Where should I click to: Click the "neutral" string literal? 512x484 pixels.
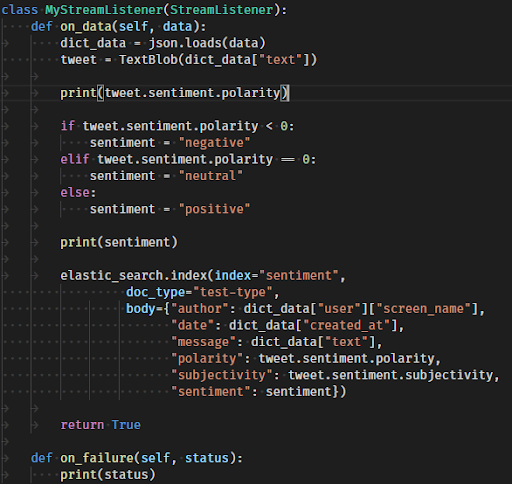click(211, 176)
